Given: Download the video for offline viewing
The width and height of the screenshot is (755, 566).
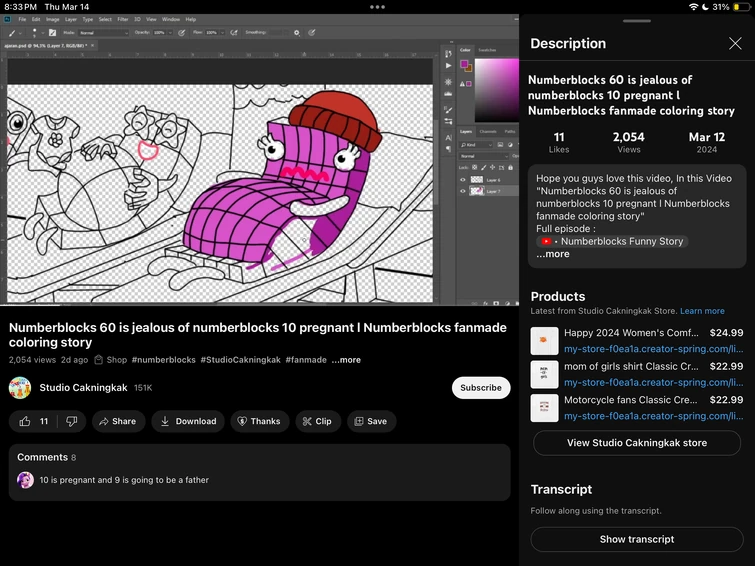Looking at the screenshot, I should tap(188, 421).
